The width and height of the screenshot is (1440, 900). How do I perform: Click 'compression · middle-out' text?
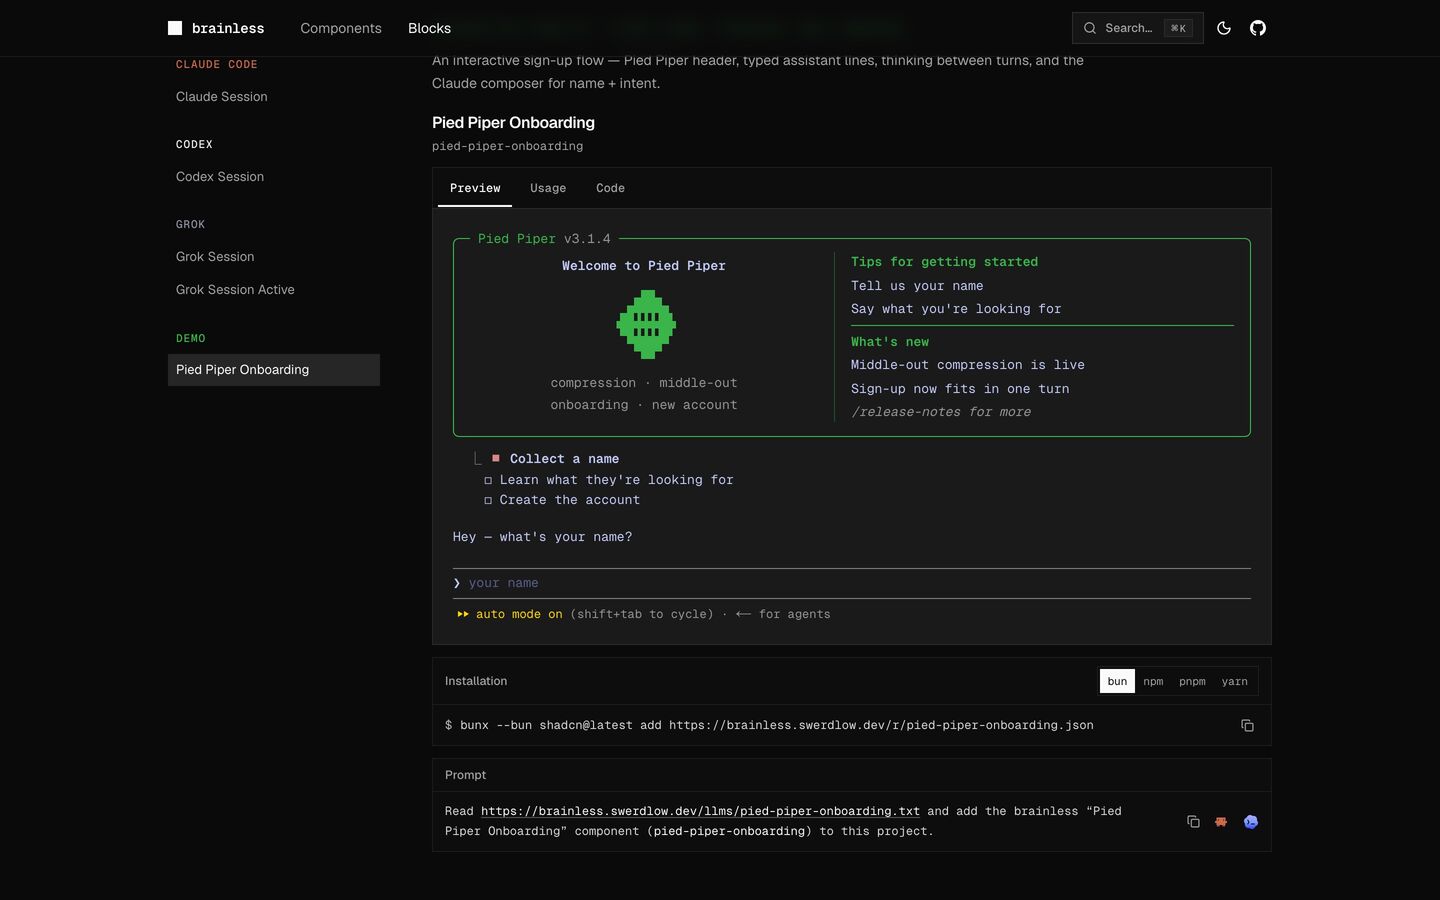pyautogui.click(x=644, y=383)
